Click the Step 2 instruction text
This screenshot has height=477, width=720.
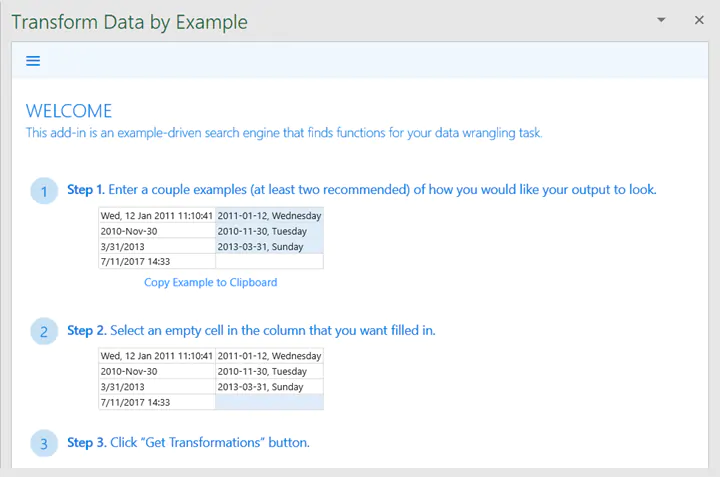[251, 330]
